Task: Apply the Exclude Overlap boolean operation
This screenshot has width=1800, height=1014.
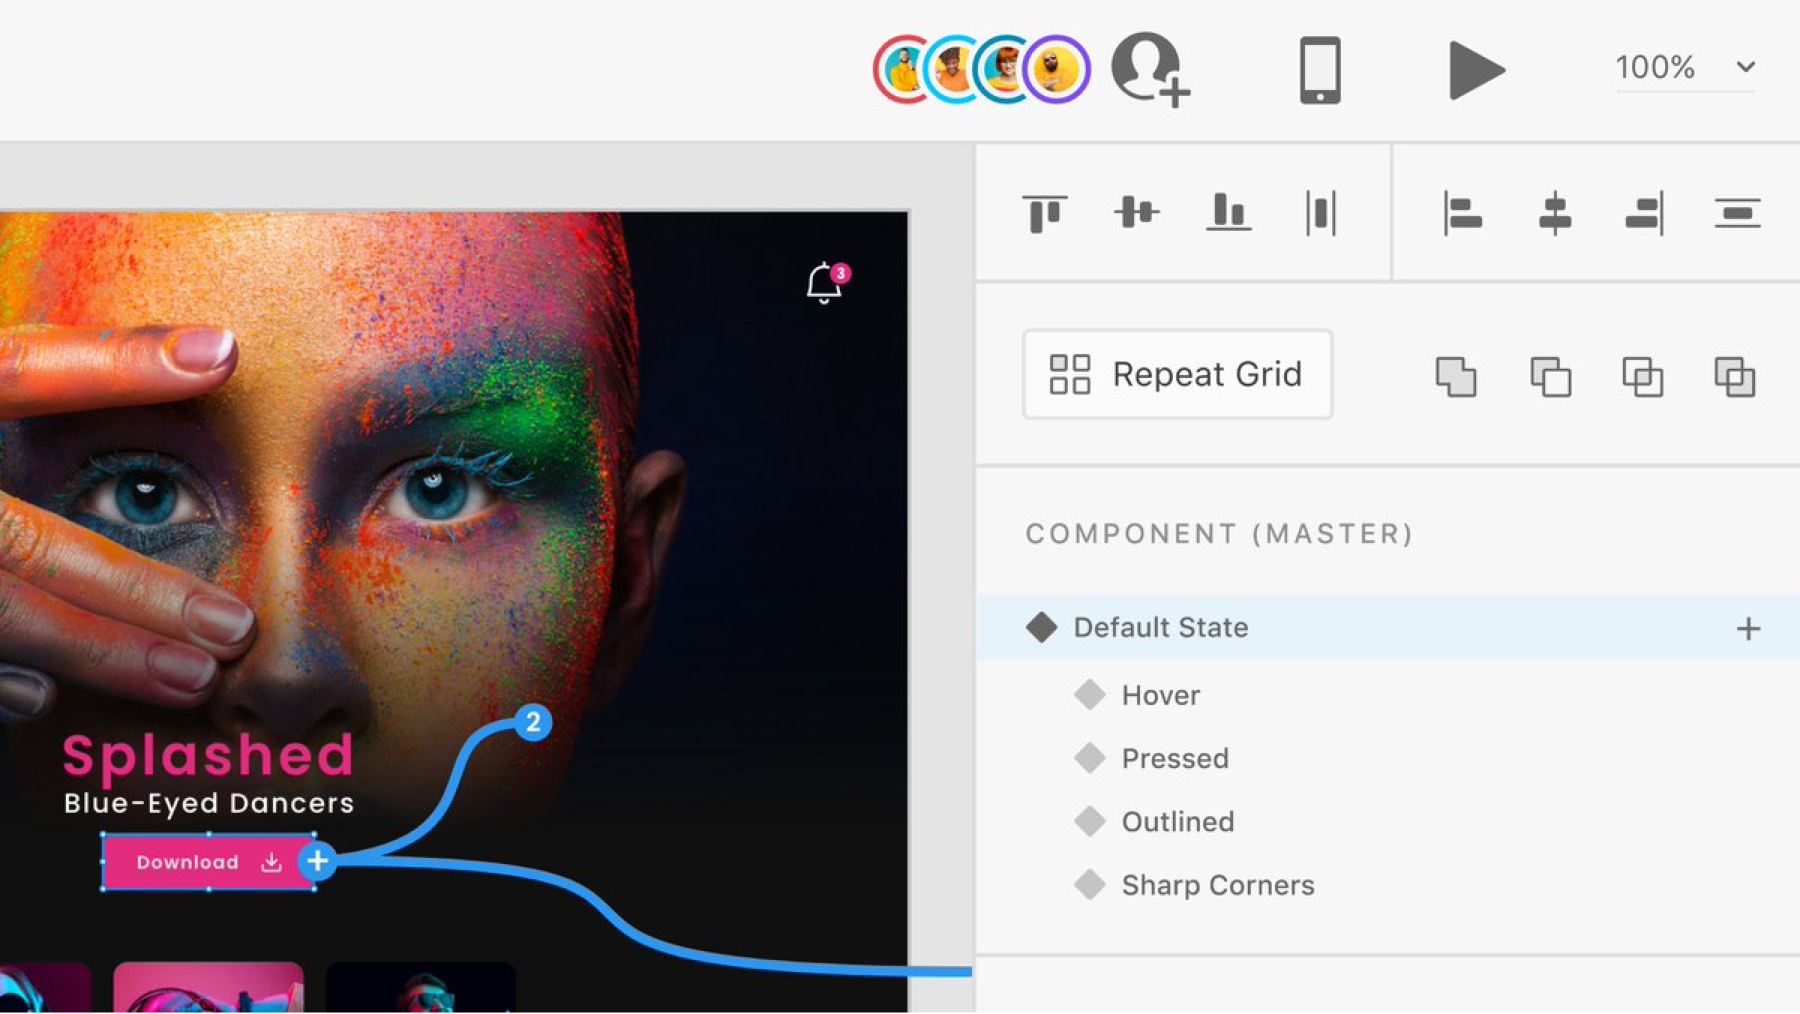Action: tap(1735, 377)
